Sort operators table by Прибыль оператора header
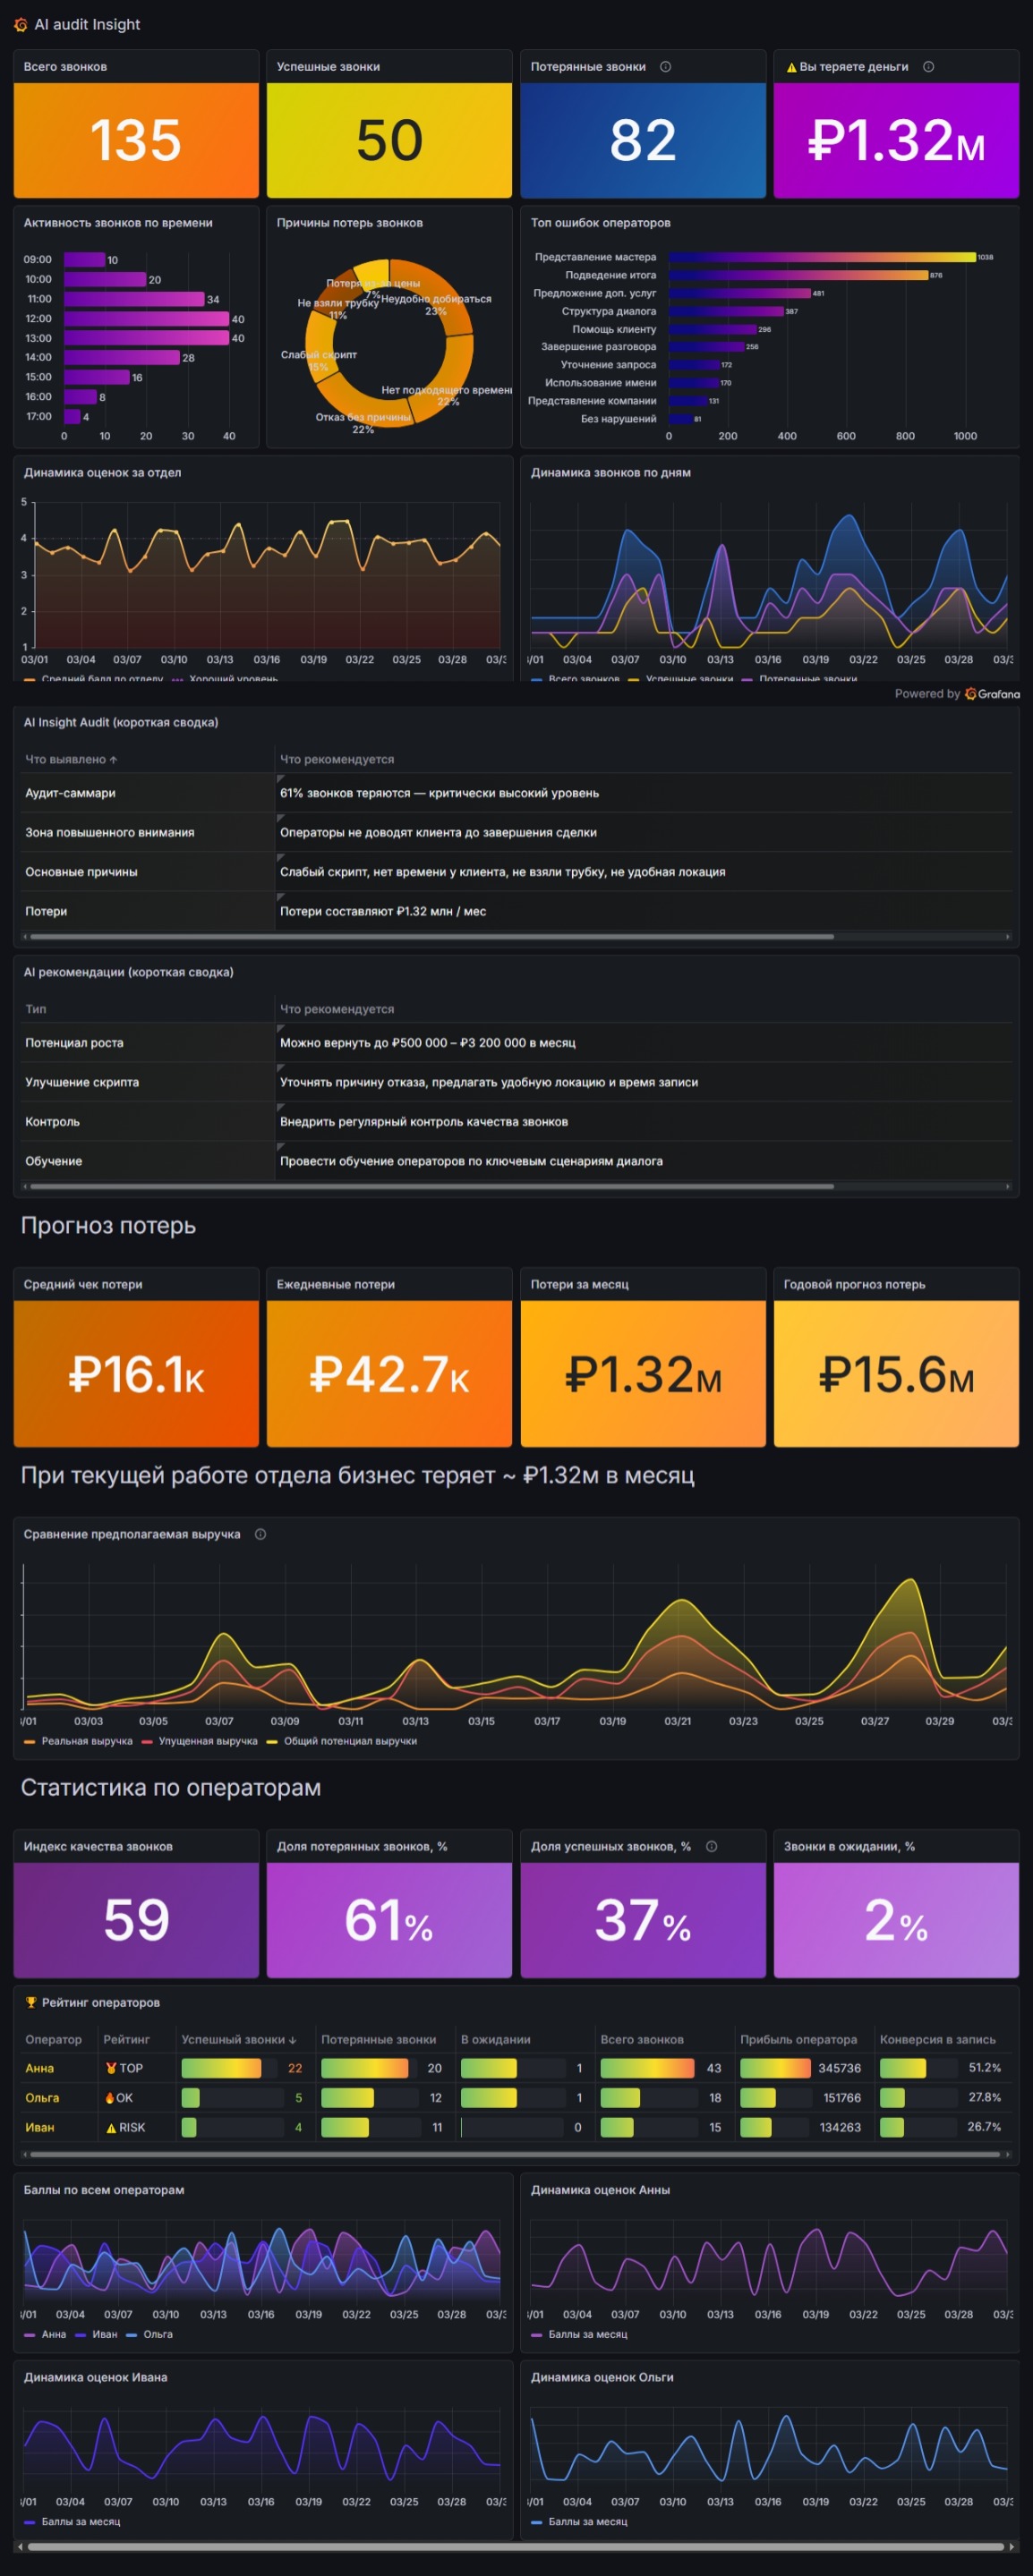 coord(798,2040)
